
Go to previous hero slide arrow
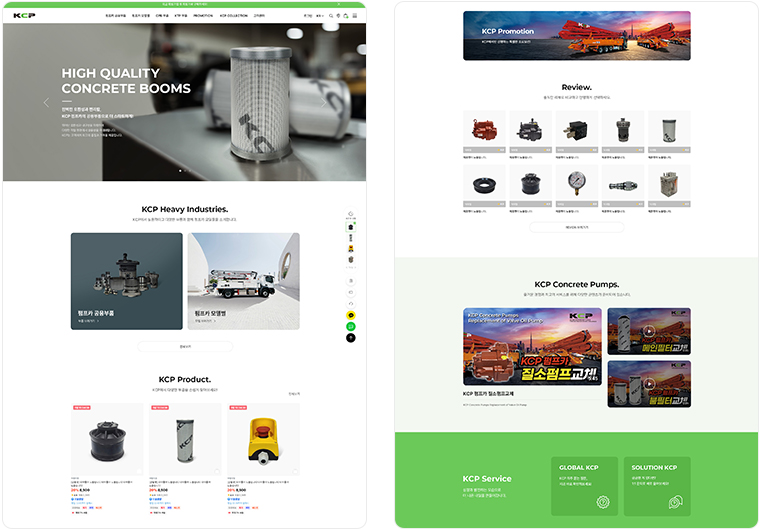click(46, 102)
